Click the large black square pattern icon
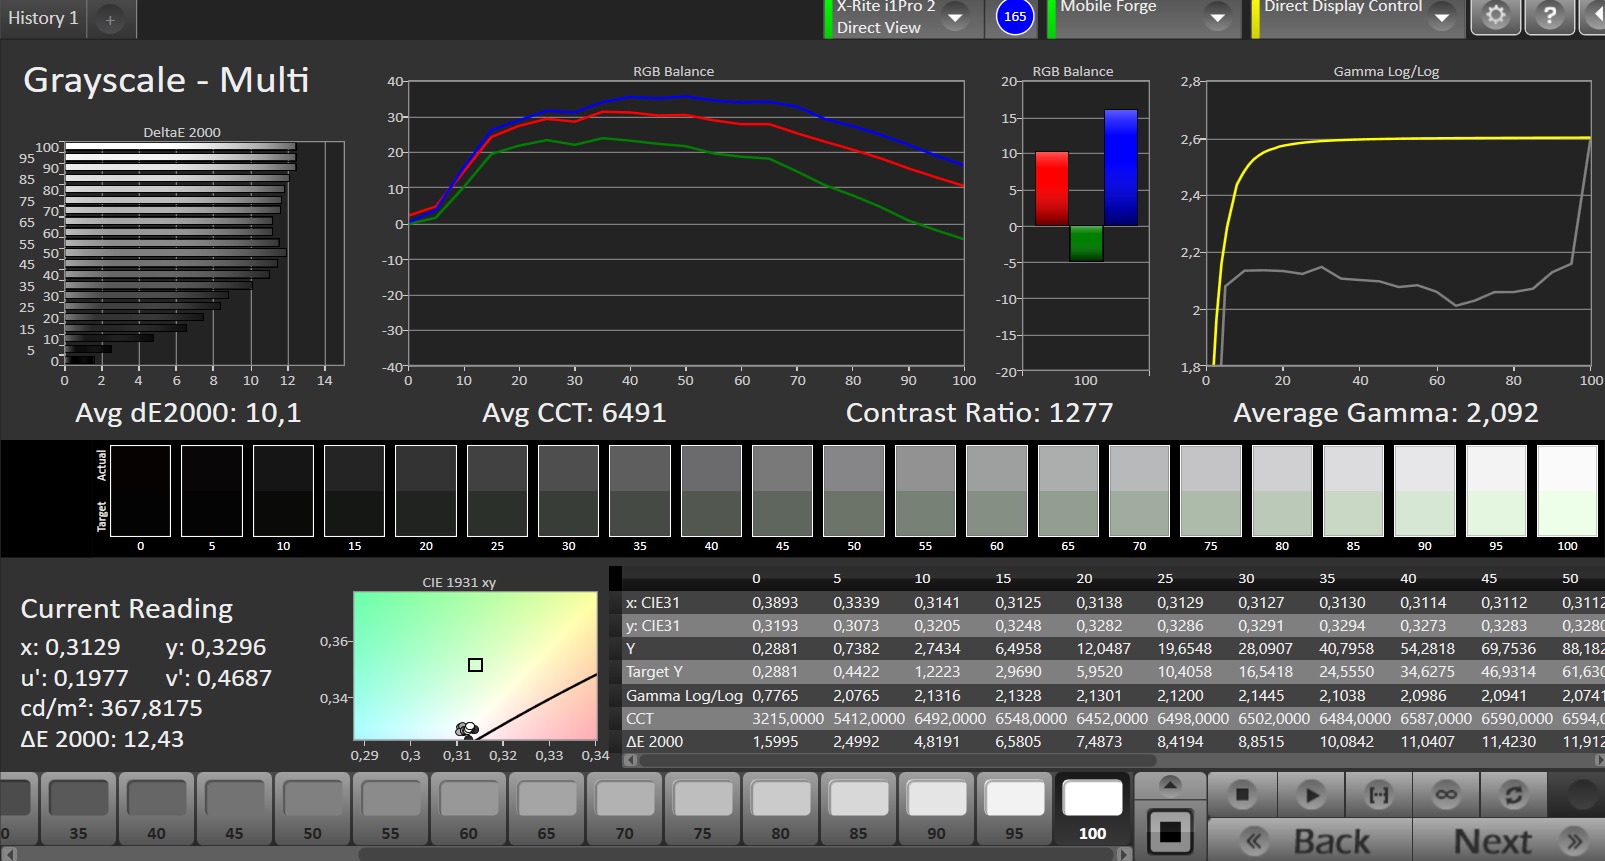Viewport: 1605px width, 861px height. pyautogui.click(x=1170, y=832)
